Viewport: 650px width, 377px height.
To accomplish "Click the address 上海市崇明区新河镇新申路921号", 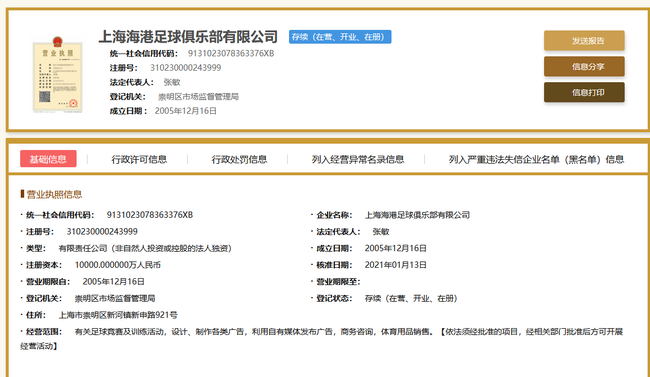I will [x=118, y=315].
